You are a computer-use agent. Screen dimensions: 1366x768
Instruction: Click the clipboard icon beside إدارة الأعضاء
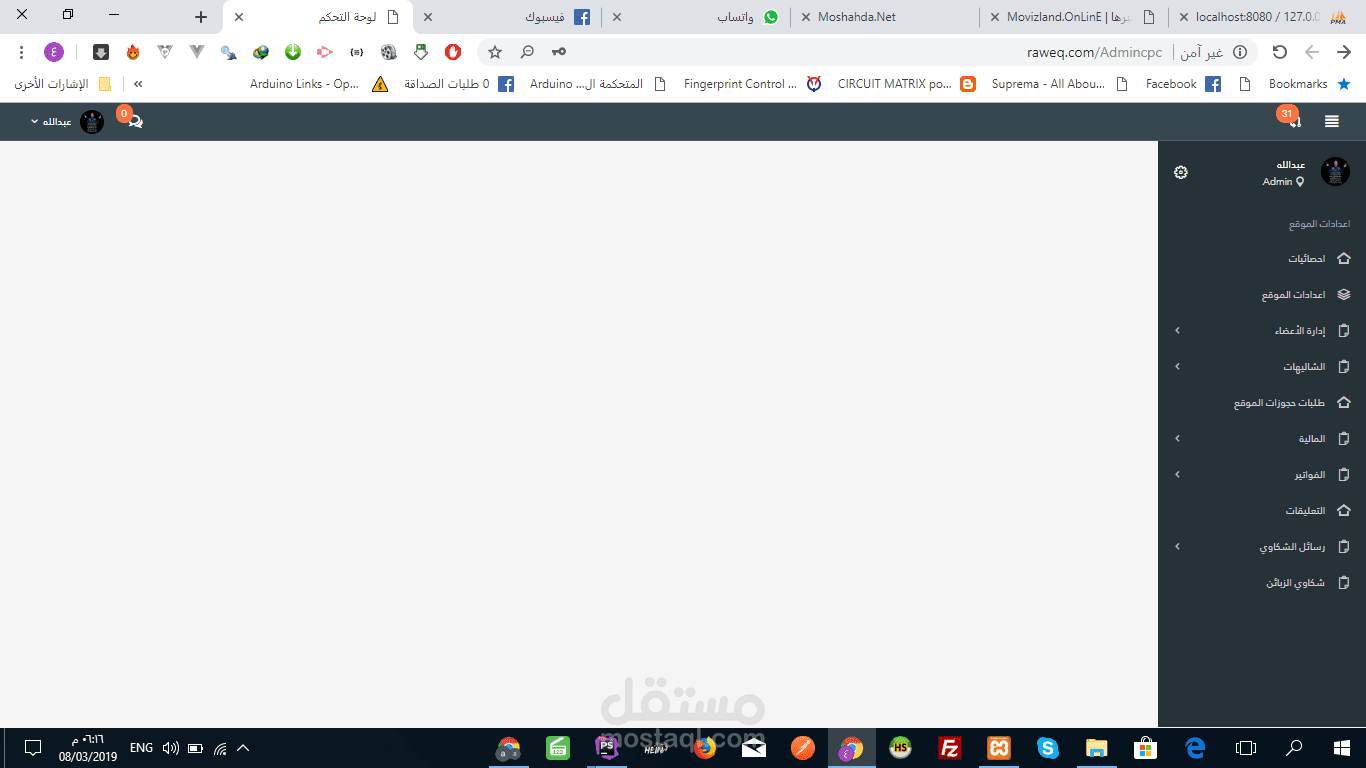tap(1343, 331)
